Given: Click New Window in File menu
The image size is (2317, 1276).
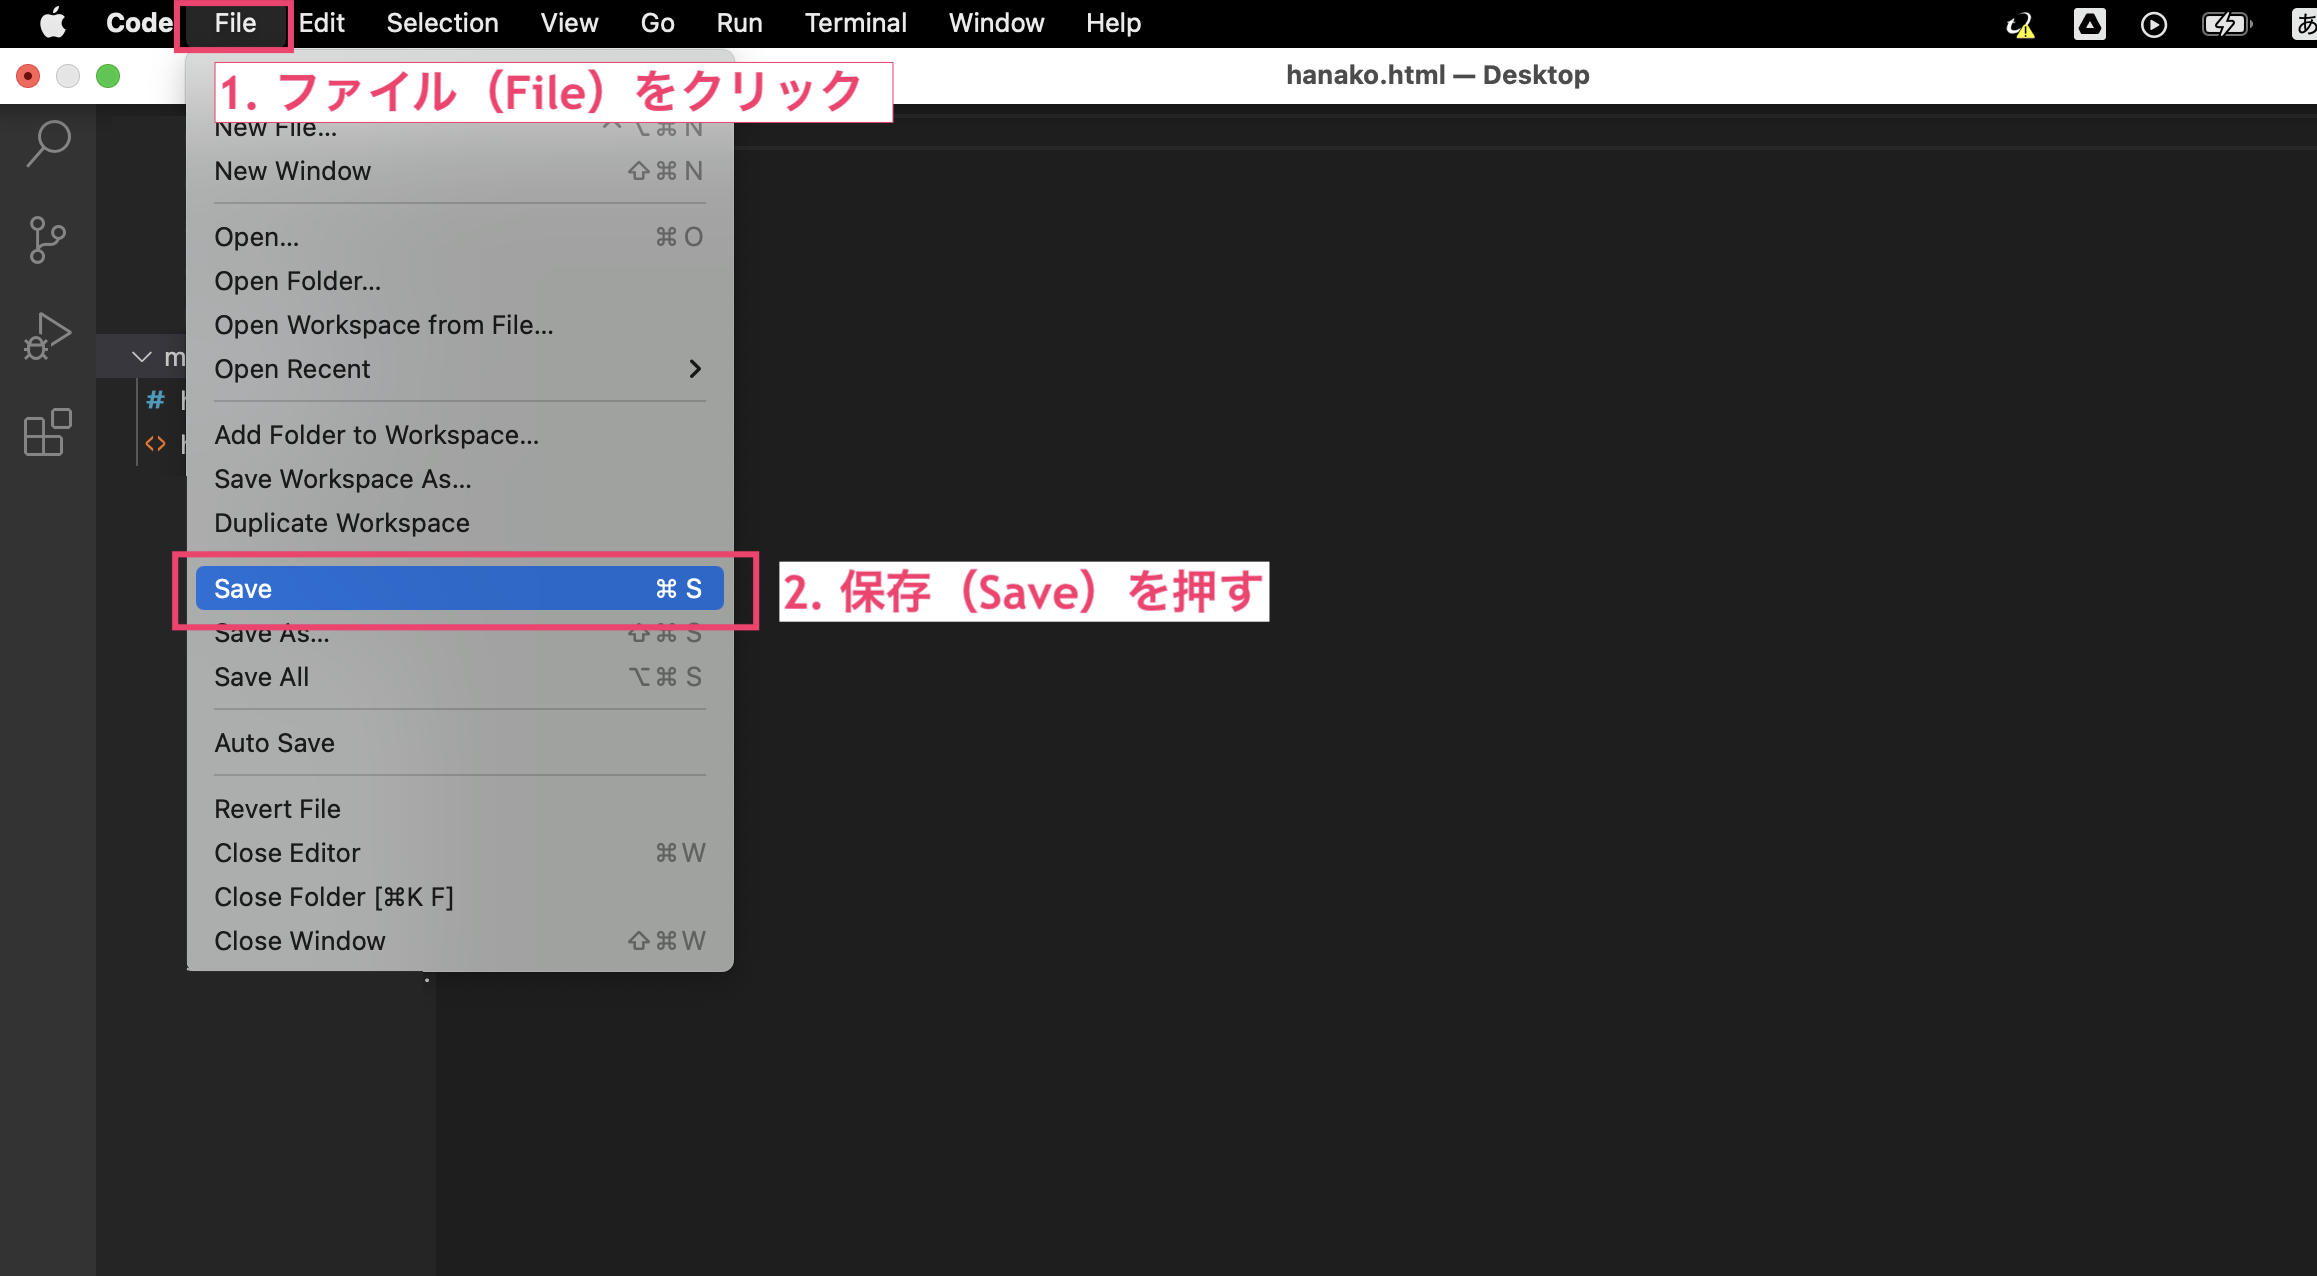Looking at the screenshot, I should 292,171.
